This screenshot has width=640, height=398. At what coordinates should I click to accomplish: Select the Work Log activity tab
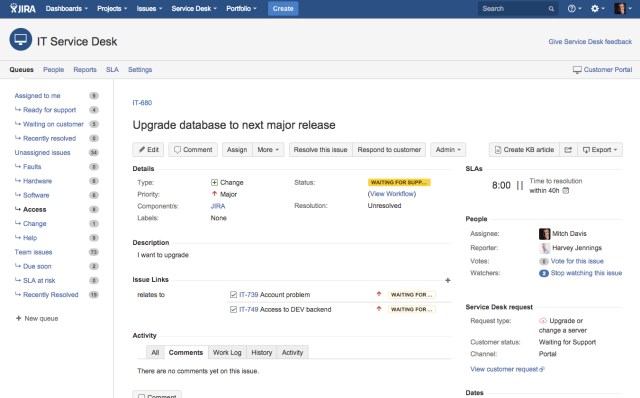227,353
